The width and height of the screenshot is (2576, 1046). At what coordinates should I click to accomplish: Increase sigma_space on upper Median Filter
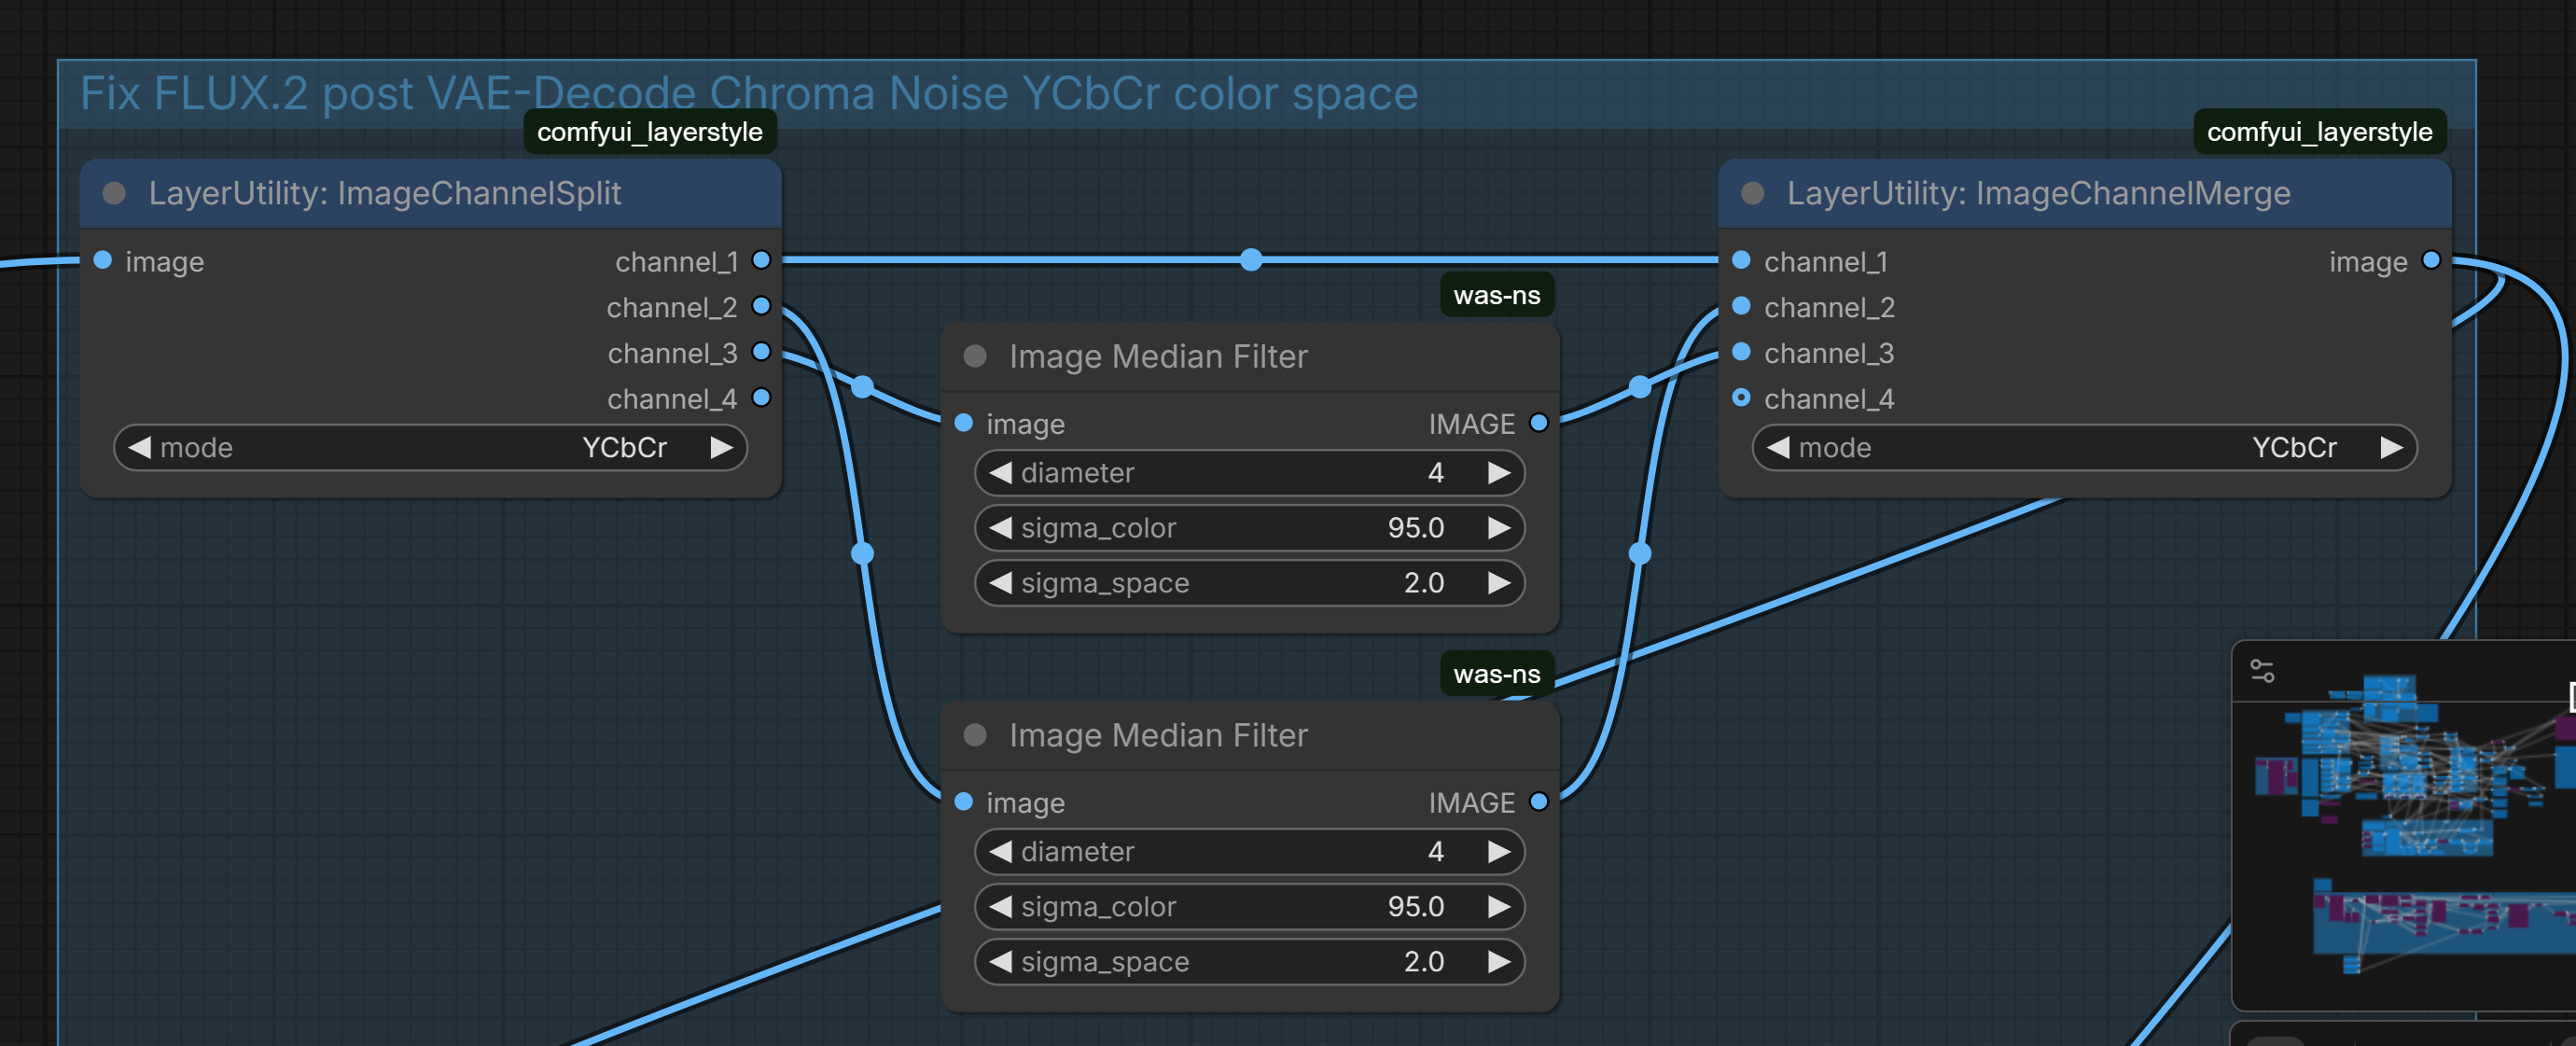point(1499,582)
